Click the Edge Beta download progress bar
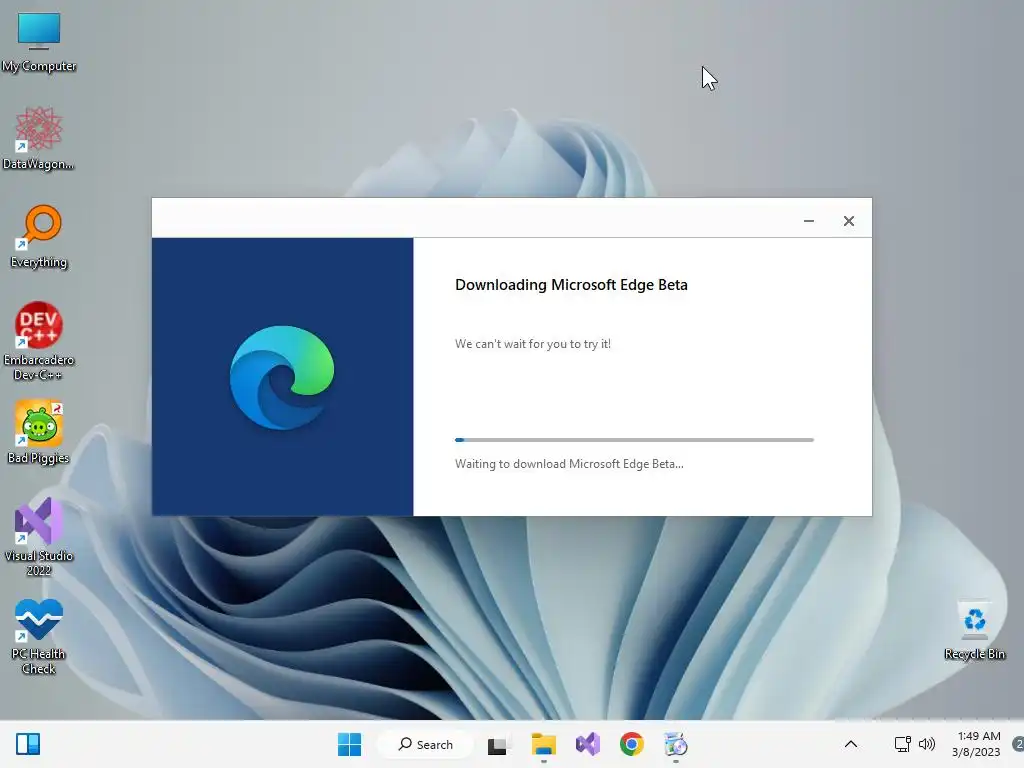 point(634,440)
